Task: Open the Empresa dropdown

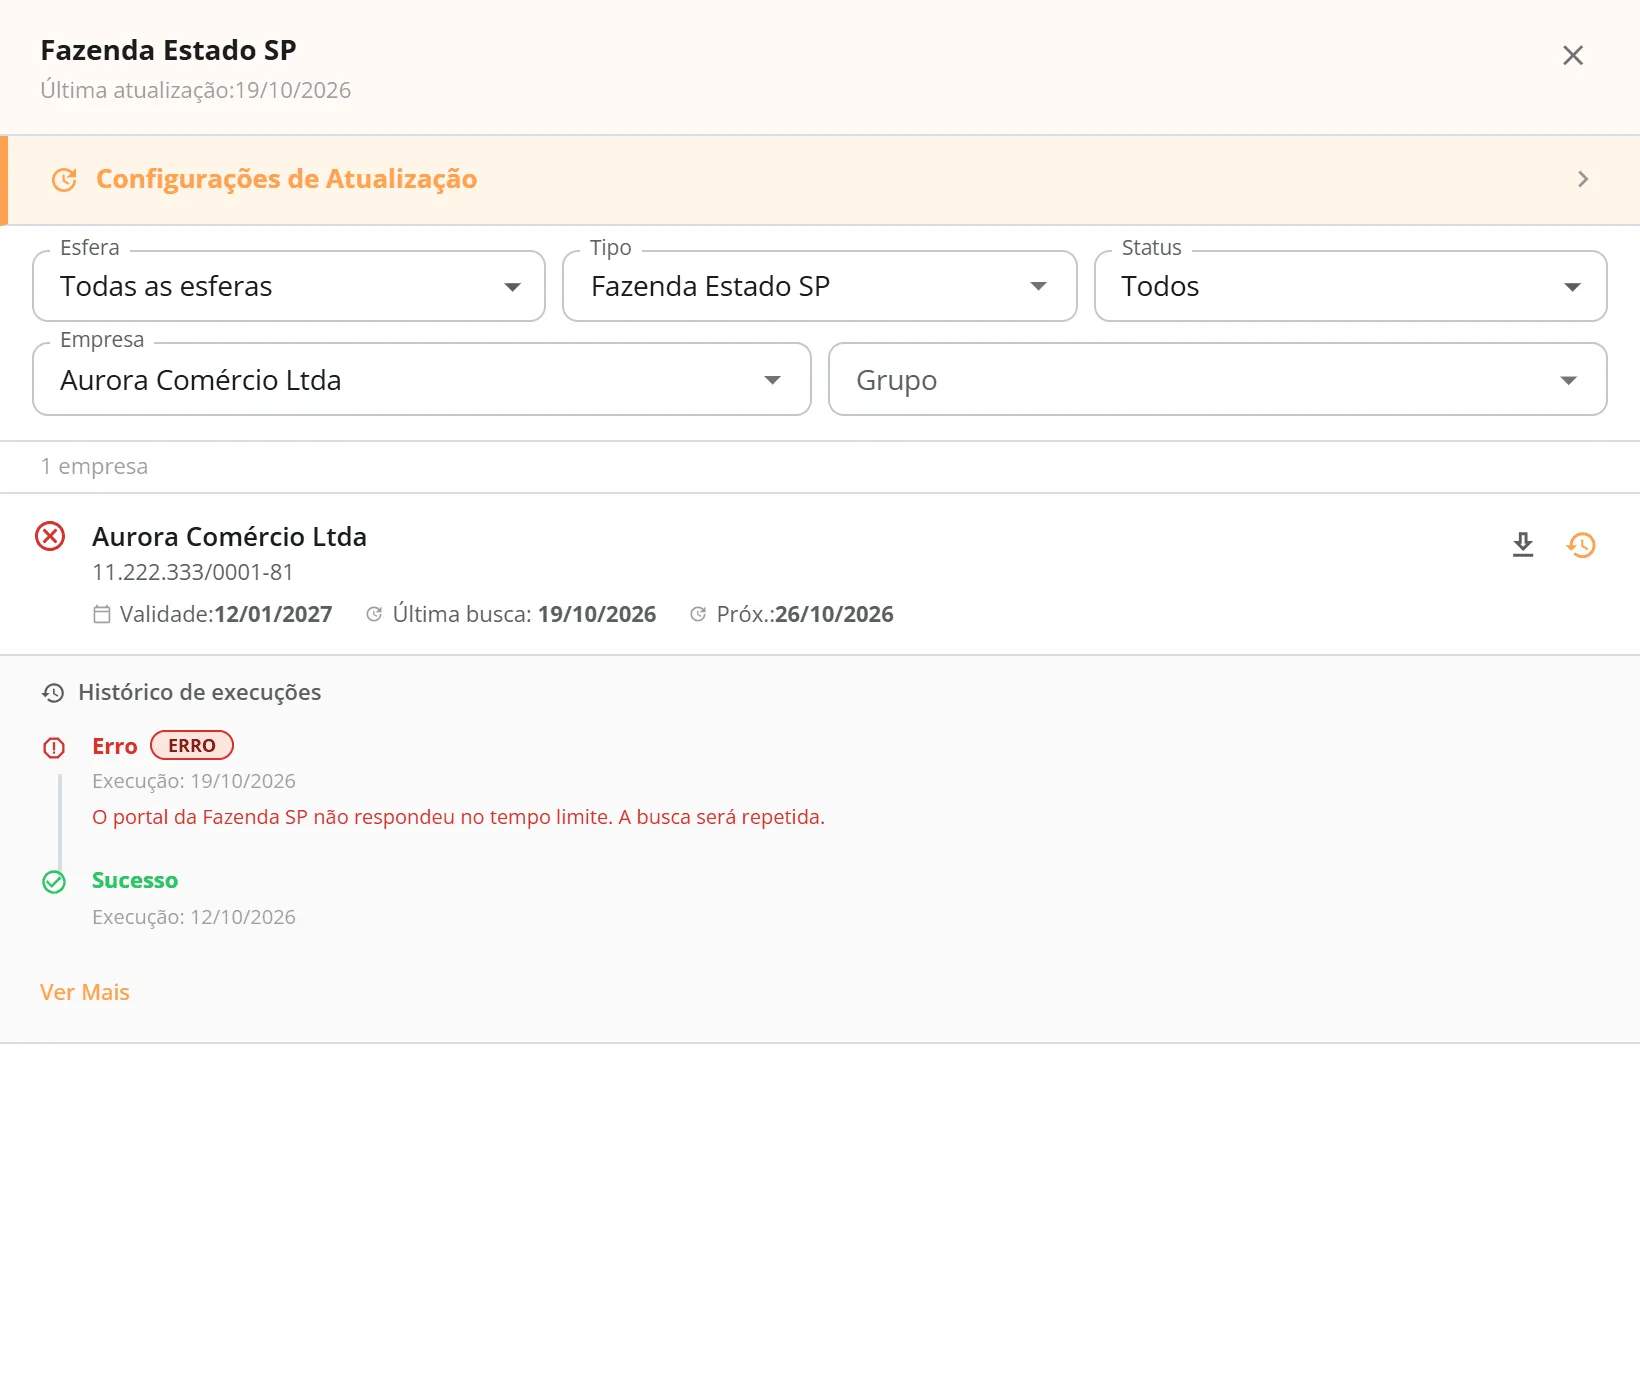Action: pos(422,379)
